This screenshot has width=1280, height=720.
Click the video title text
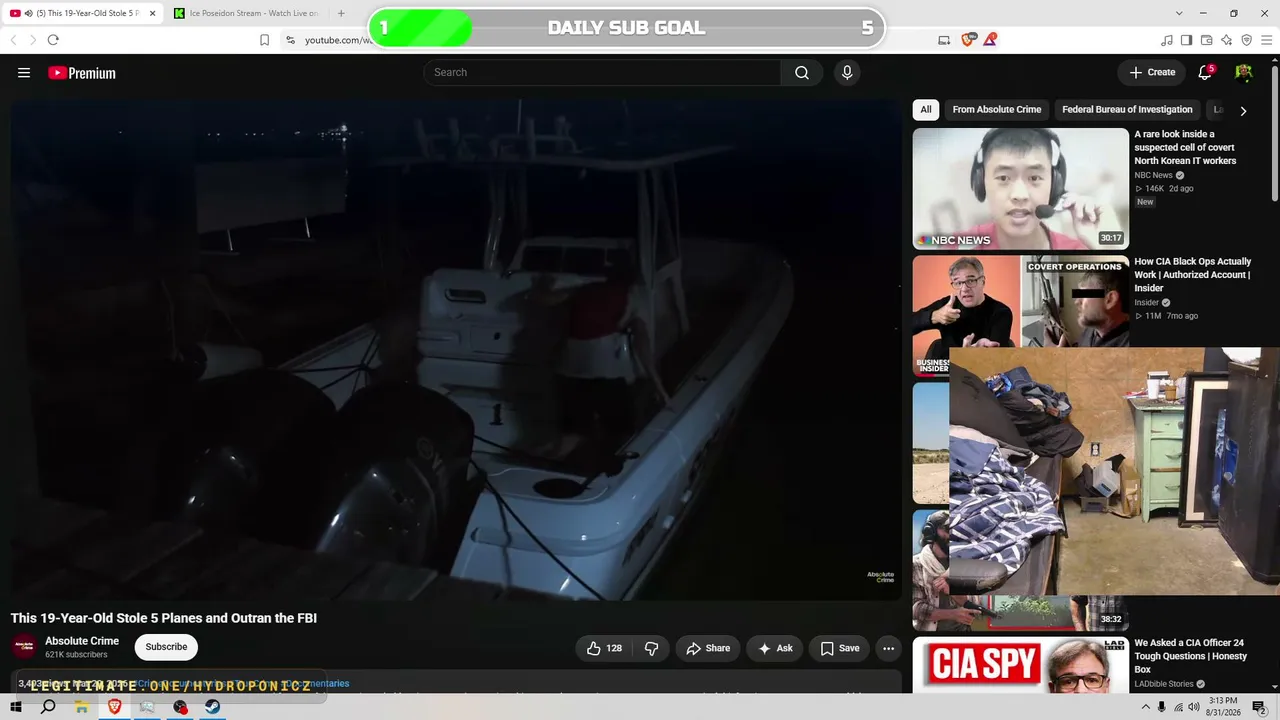click(164, 618)
